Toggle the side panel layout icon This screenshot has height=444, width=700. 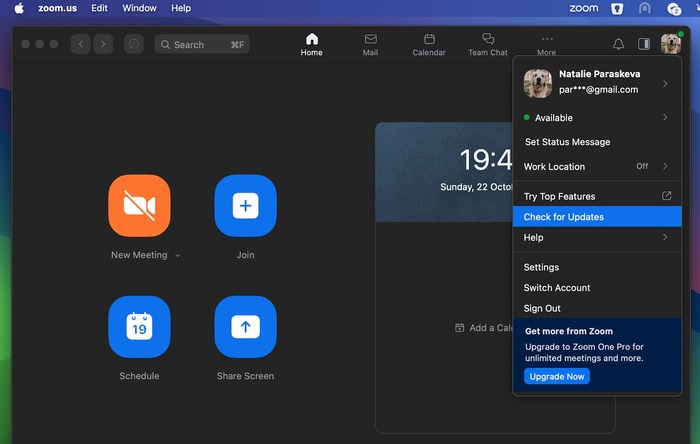pyautogui.click(x=644, y=44)
